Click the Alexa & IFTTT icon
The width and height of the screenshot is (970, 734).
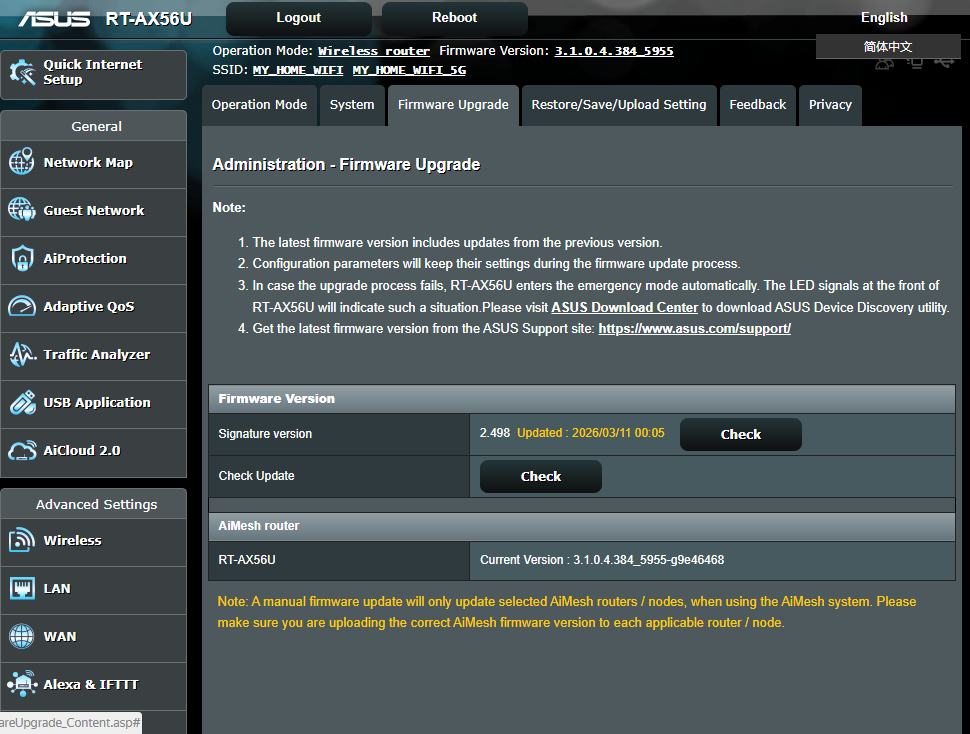click(22, 685)
